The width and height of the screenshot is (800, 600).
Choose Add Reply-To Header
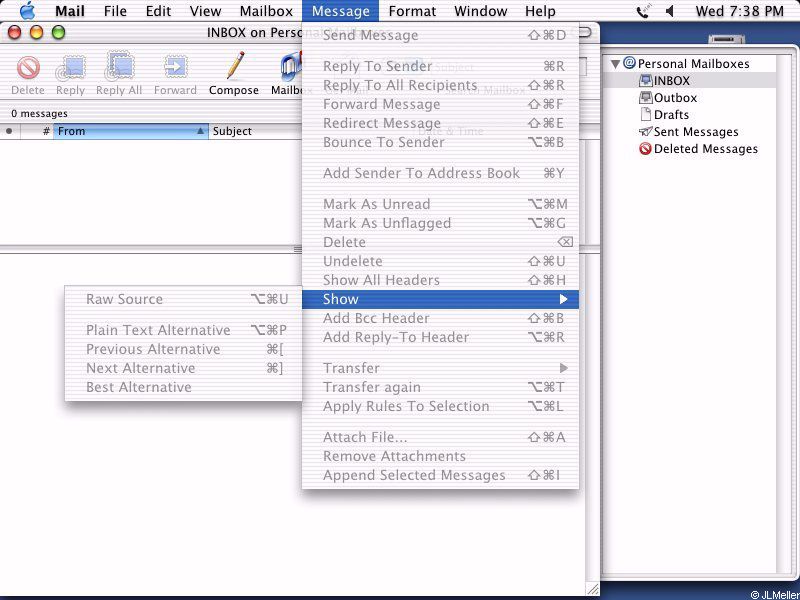coord(440,337)
